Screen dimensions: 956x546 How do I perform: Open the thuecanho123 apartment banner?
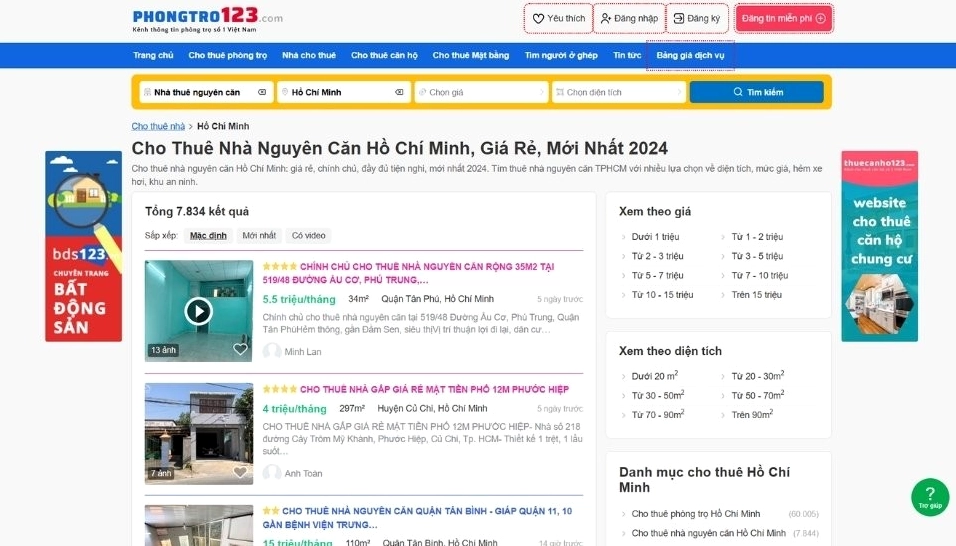879,246
